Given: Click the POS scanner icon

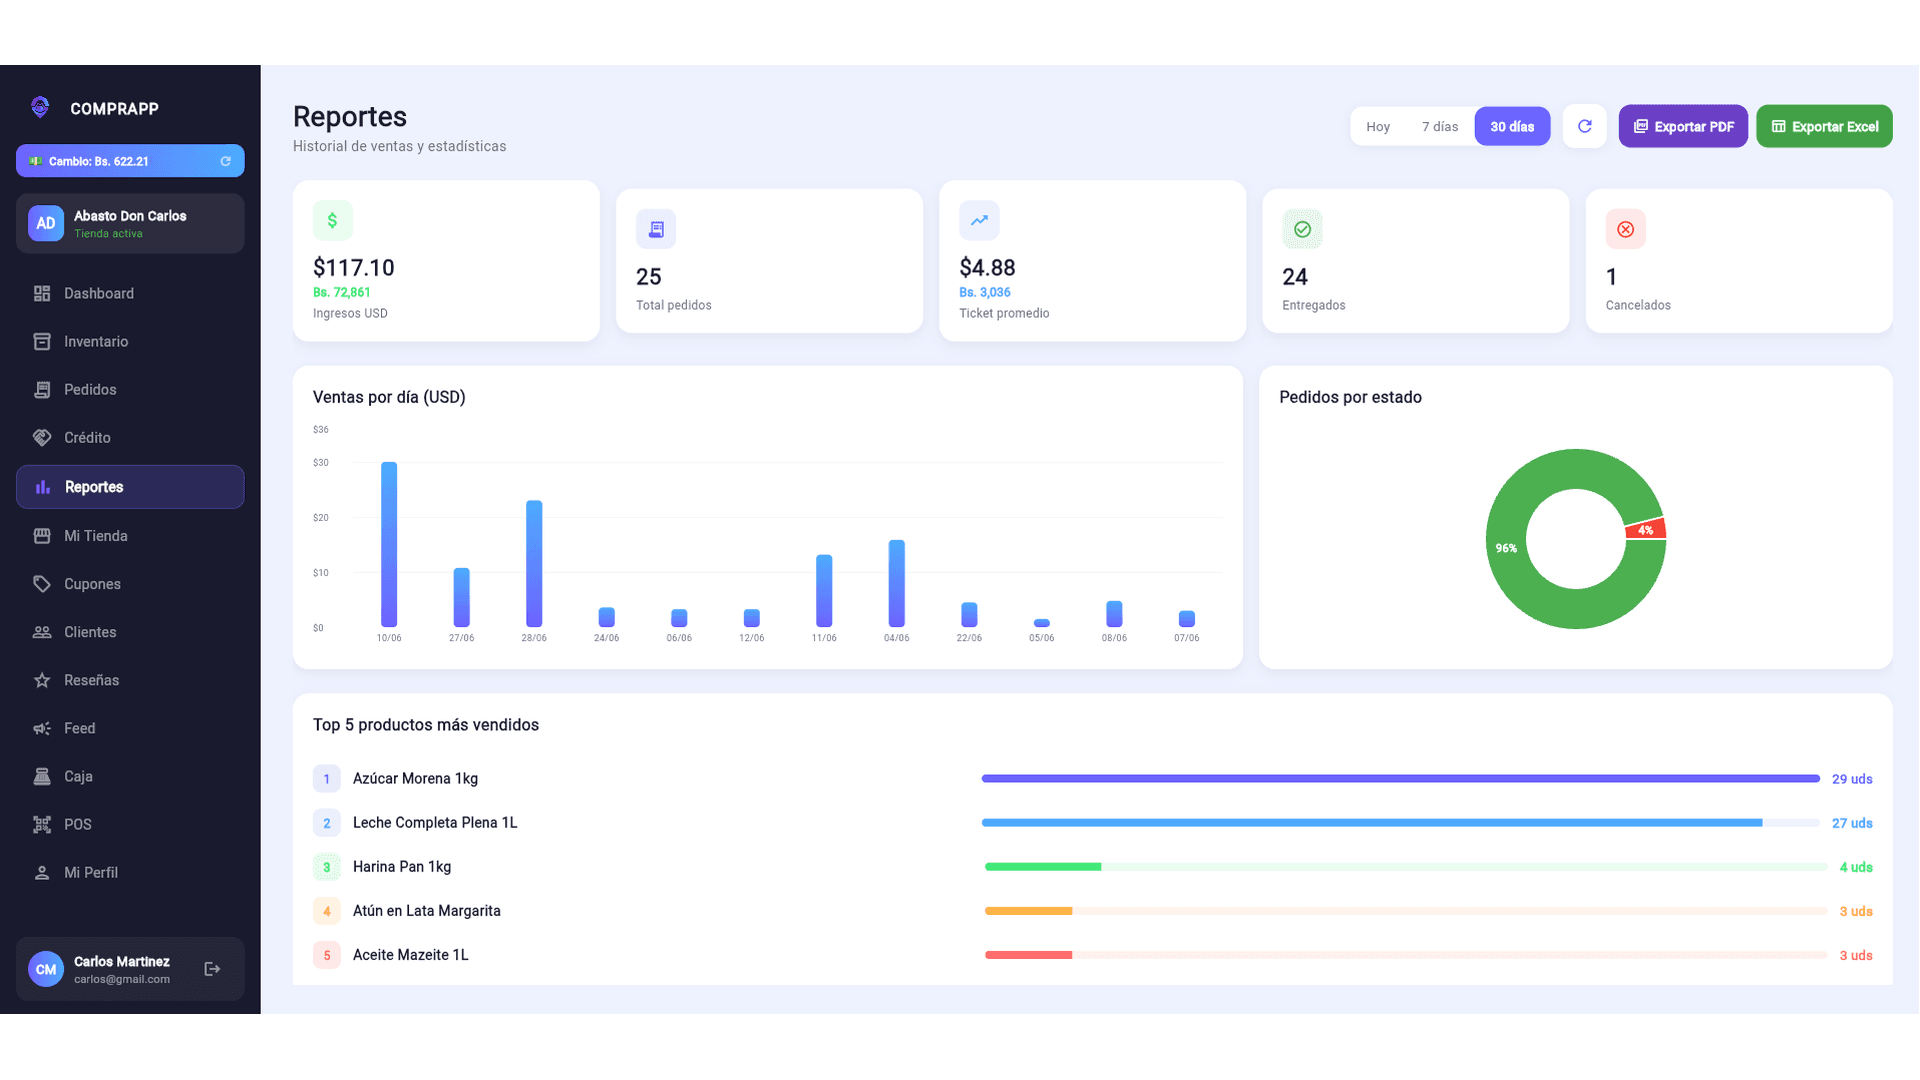Looking at the screenshot, I should point(42,824).
